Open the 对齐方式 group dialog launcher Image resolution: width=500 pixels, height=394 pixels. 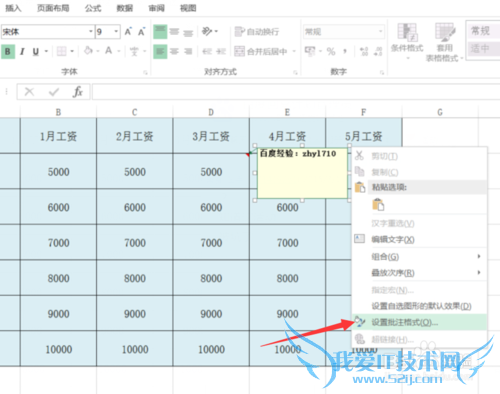(295, 72)
